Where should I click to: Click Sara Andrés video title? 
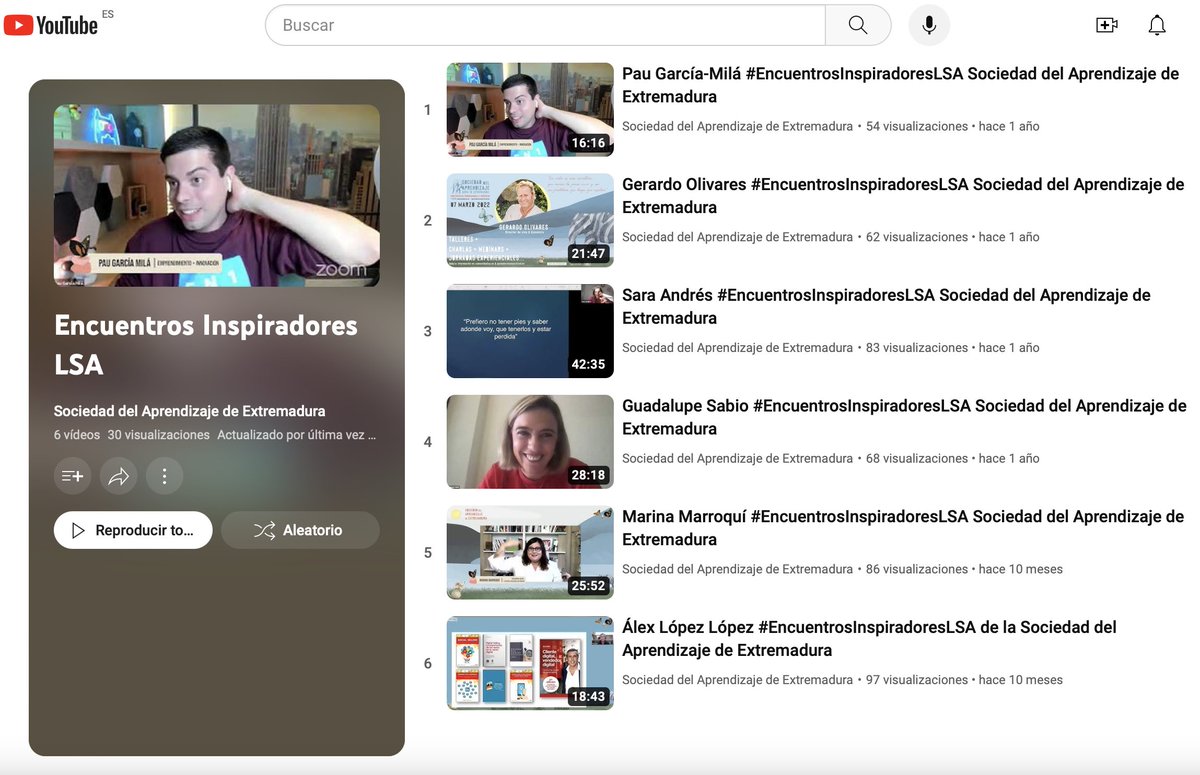click(886, 307)
